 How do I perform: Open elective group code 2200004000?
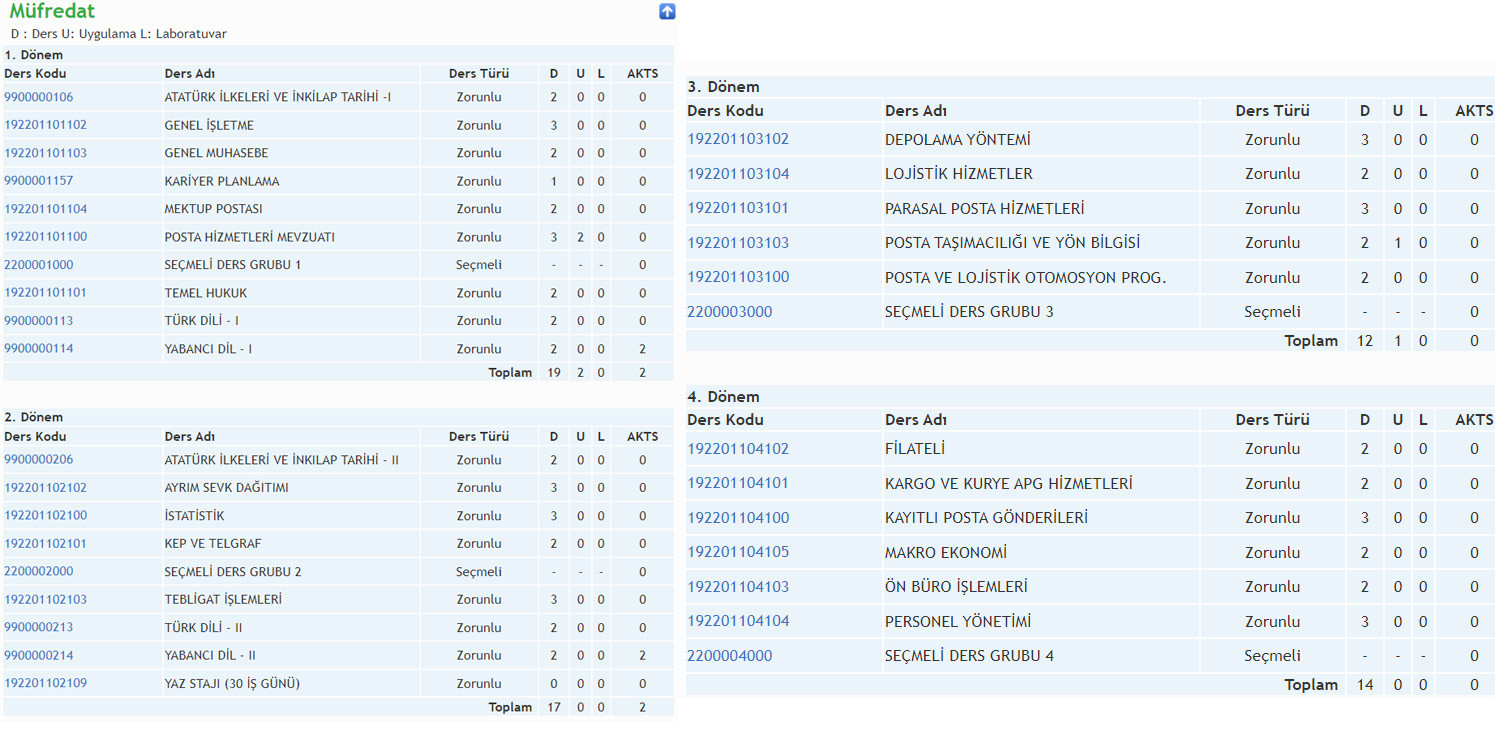tap(730, 656)
